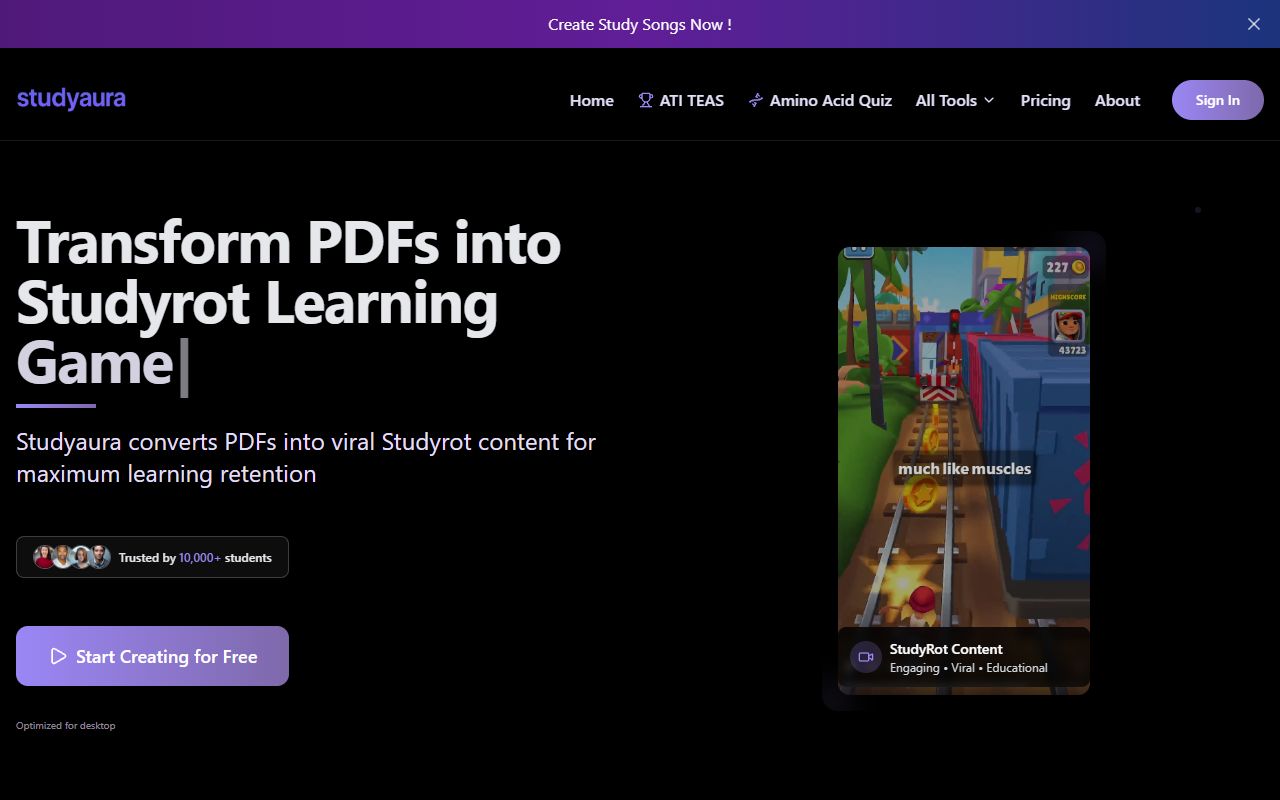The width and height of the screenshot is (1280, 800).
Task: Dismiss the Create Study Songs banner
Action: coord(1253,23)
